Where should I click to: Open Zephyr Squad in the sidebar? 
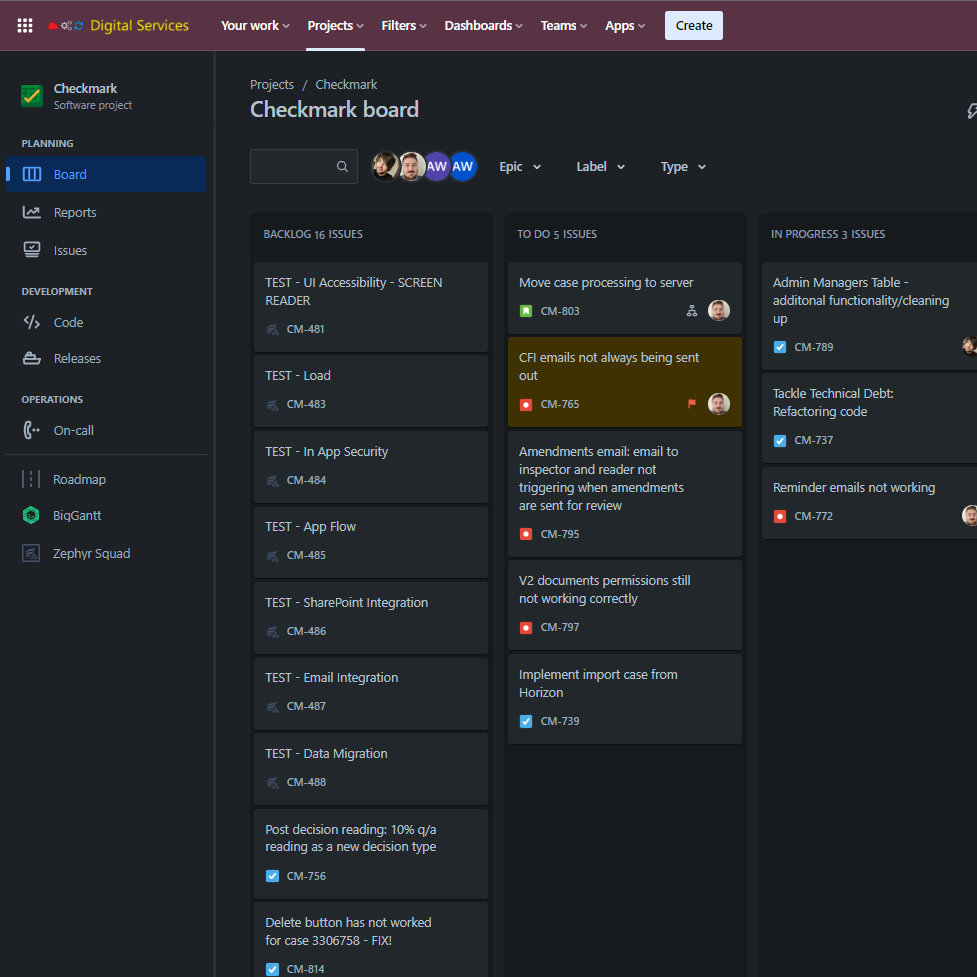point(106,553)
